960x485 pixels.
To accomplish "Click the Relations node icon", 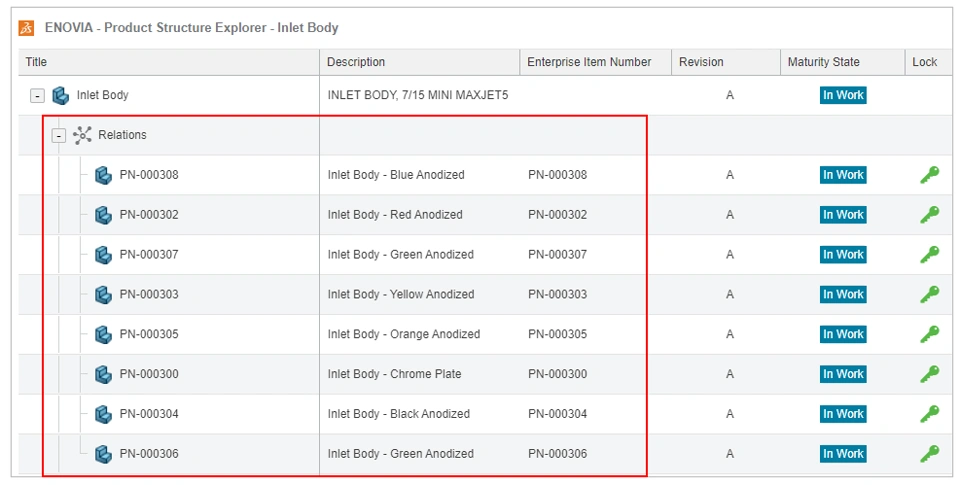I will click(82, 135).
